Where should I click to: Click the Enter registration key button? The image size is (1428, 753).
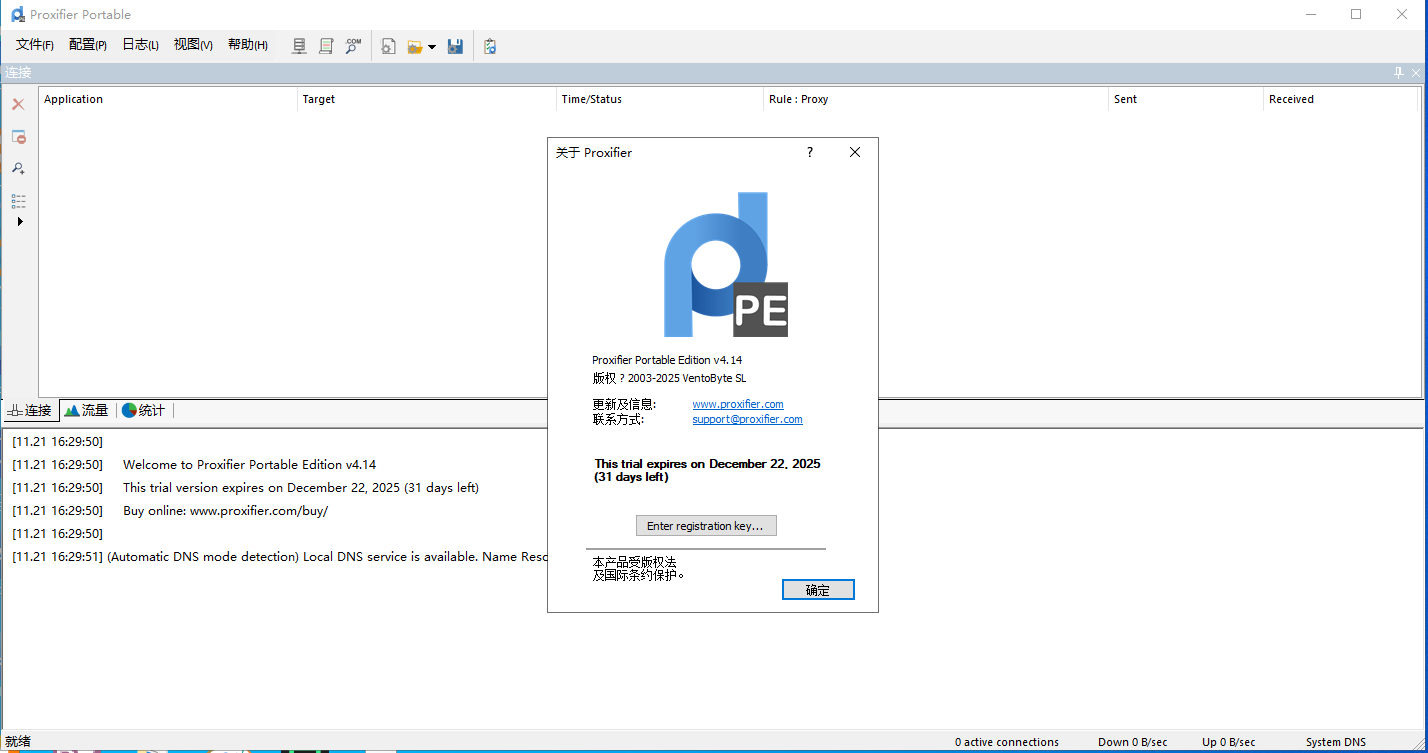pyautogui.click(x=706, y=526)
